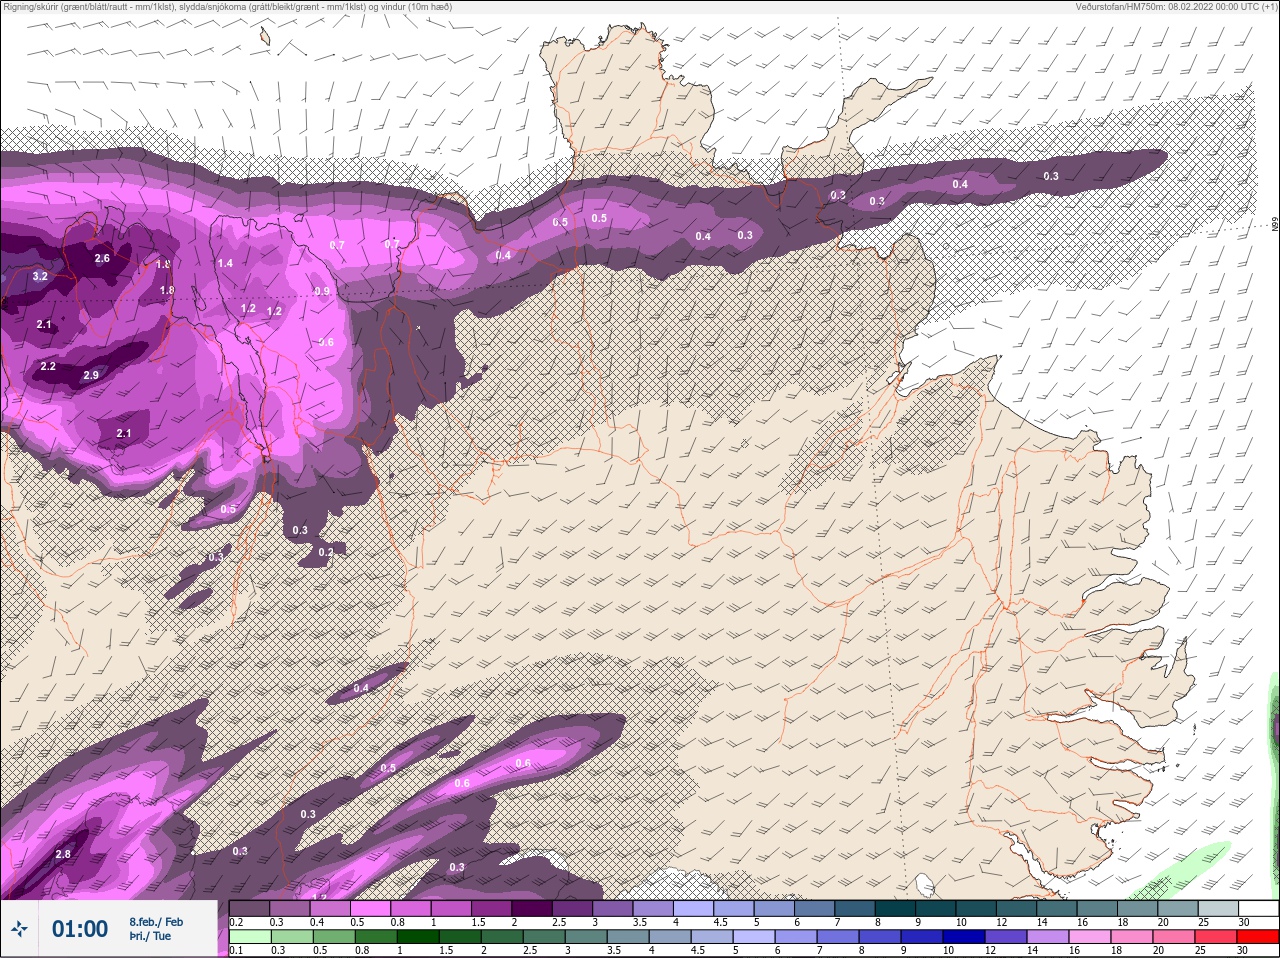This screenshot has height=958, width=1280.
Task: Select the darkest purple swatch between 2 and 2.5, upper legend row
Action: coord(532,908)
